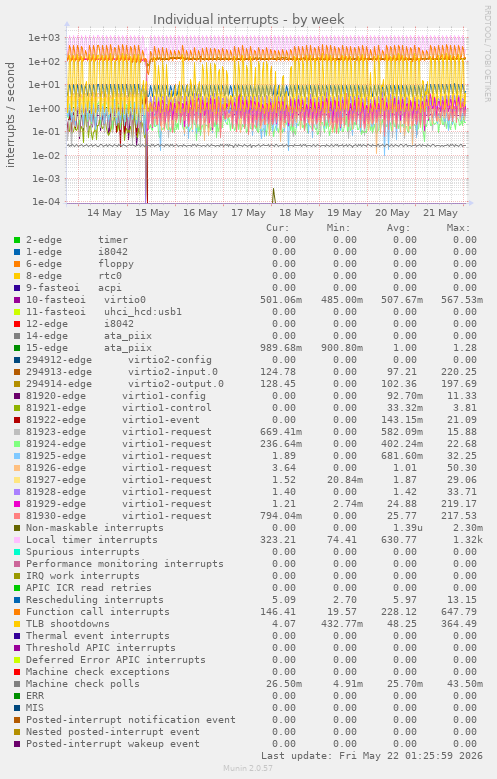Click the 1e+03 y-axis label
497x779 pixels.
pos(44,38)
